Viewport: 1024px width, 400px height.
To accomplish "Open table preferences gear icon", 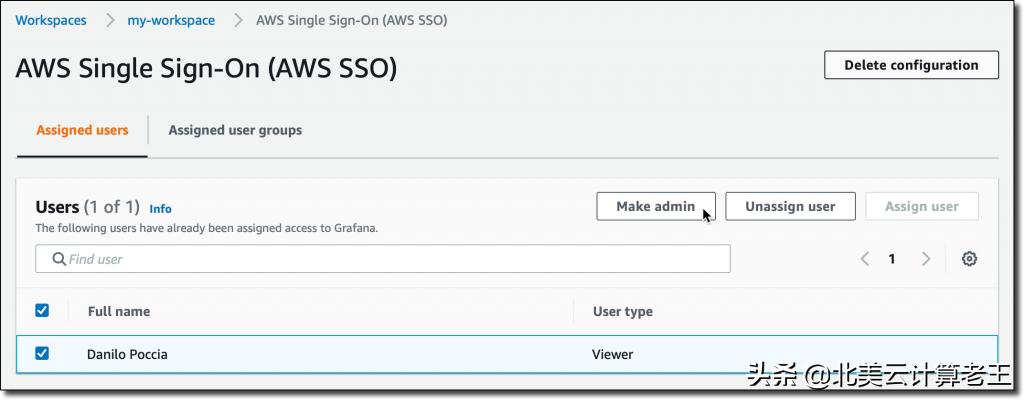I will (969, 259).
